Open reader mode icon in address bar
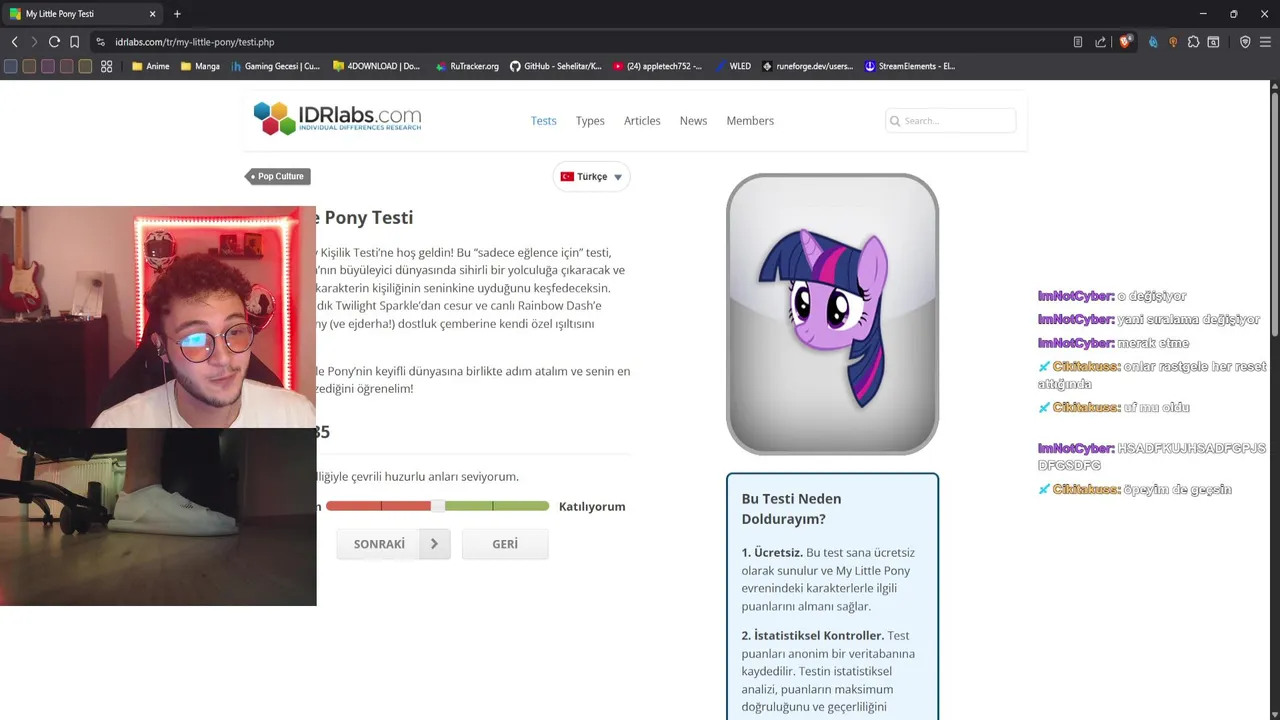The height and width of the screenshot is (720, 1280). [1077, 42]
